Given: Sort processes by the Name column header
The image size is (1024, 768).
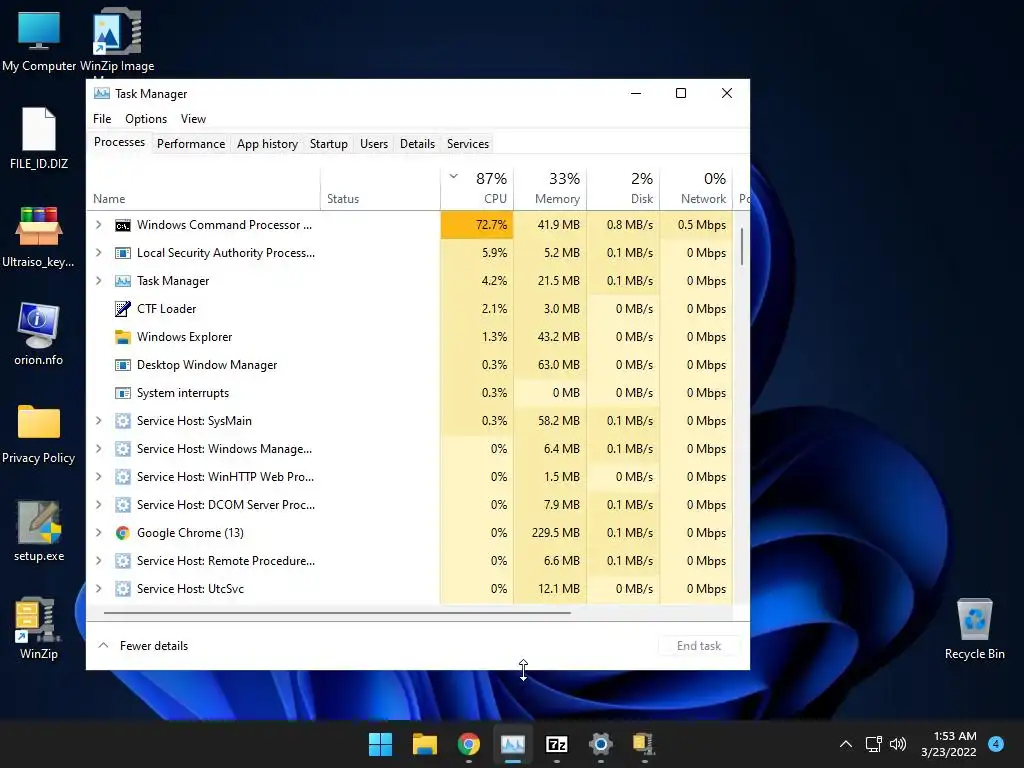Looking at the screenshot, I should click(x=203, y=189).
